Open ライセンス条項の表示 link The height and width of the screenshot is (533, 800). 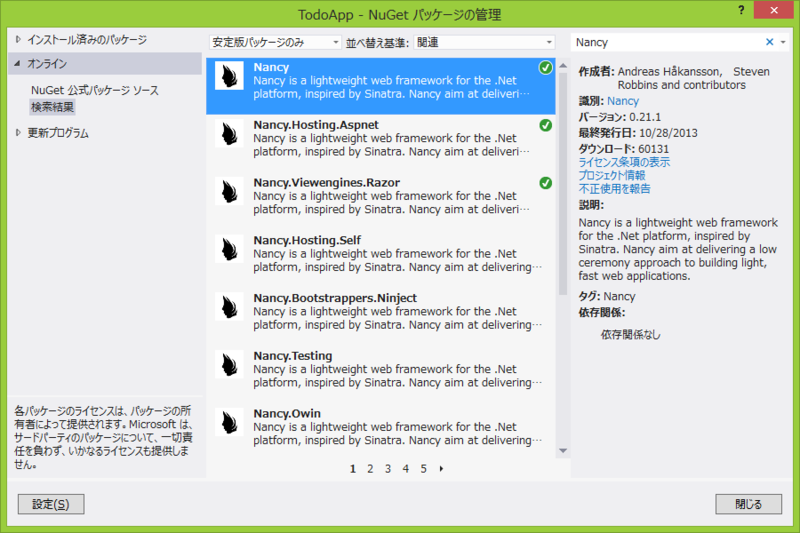[624, 162]
